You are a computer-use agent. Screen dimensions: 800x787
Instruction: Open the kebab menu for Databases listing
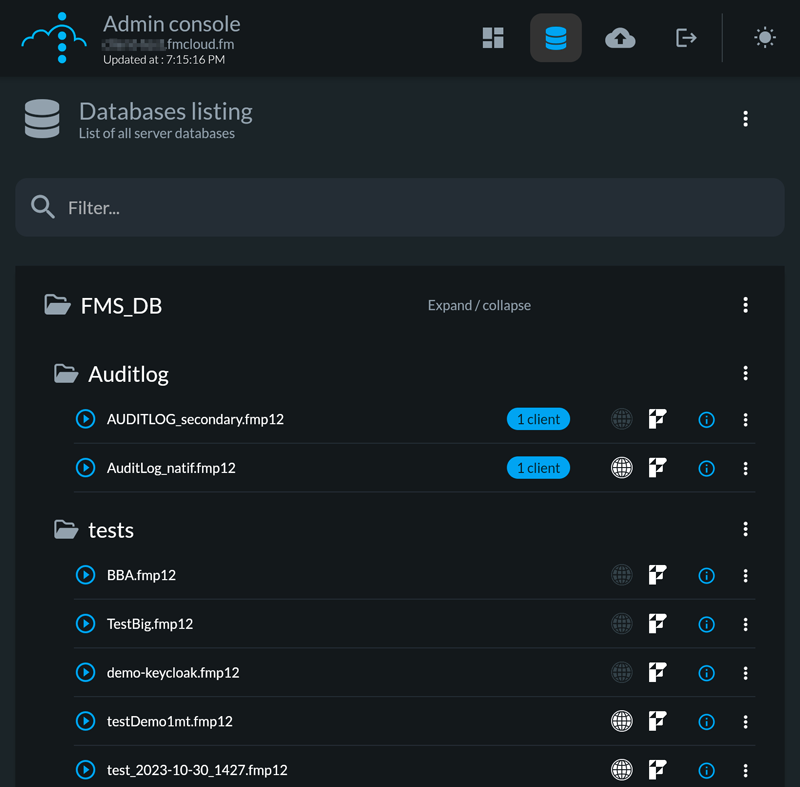click(x=745, y=118)
